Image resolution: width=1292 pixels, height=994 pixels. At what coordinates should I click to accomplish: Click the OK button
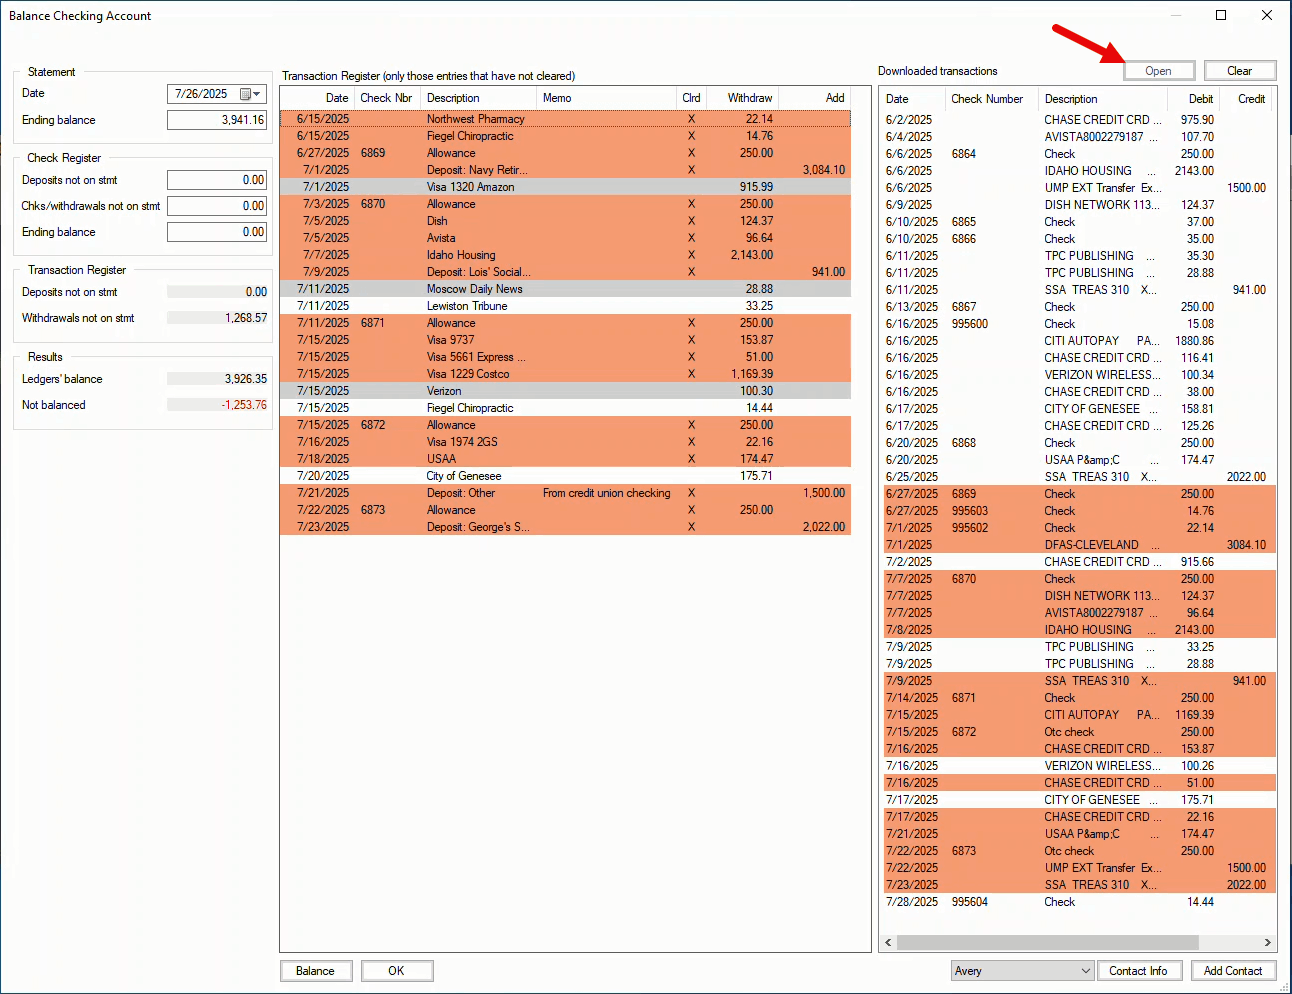(x=396, y=971)
